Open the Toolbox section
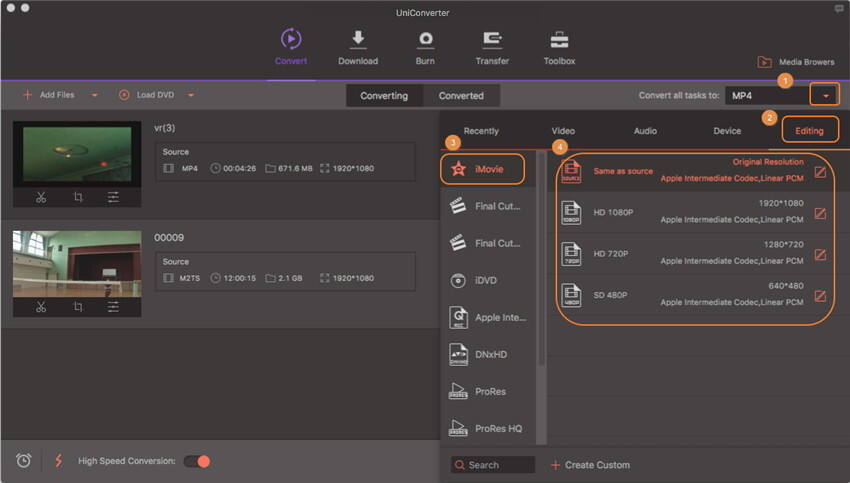Image resolution: width=850 pixels, height=483 pixels. coord(559,48)
